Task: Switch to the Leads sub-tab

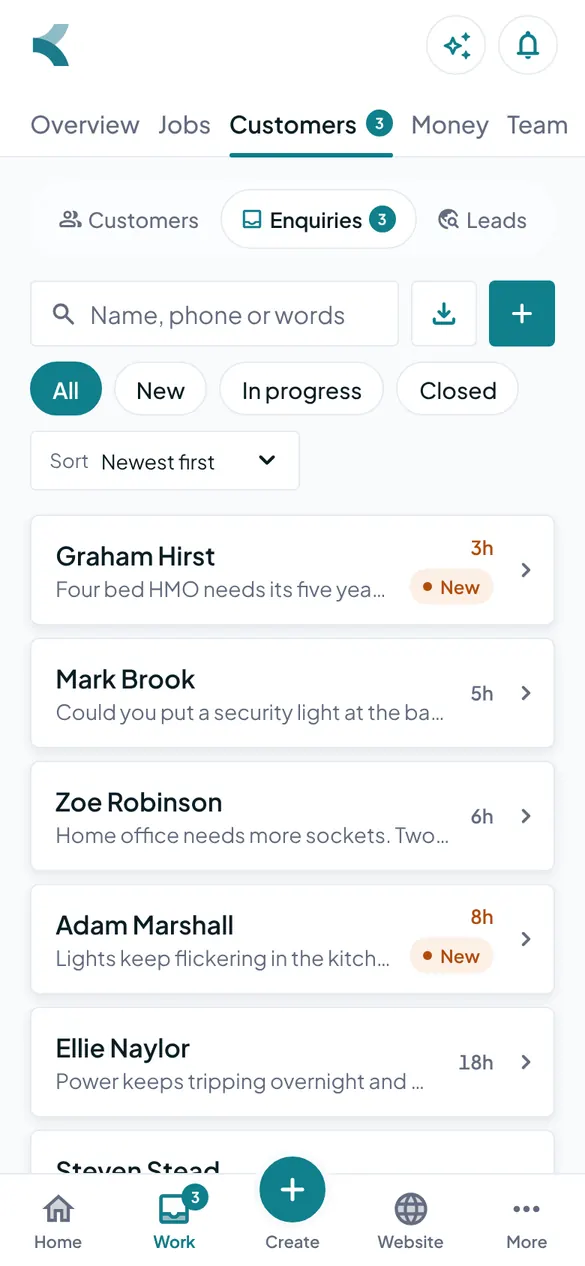Action: pos(483,220)
